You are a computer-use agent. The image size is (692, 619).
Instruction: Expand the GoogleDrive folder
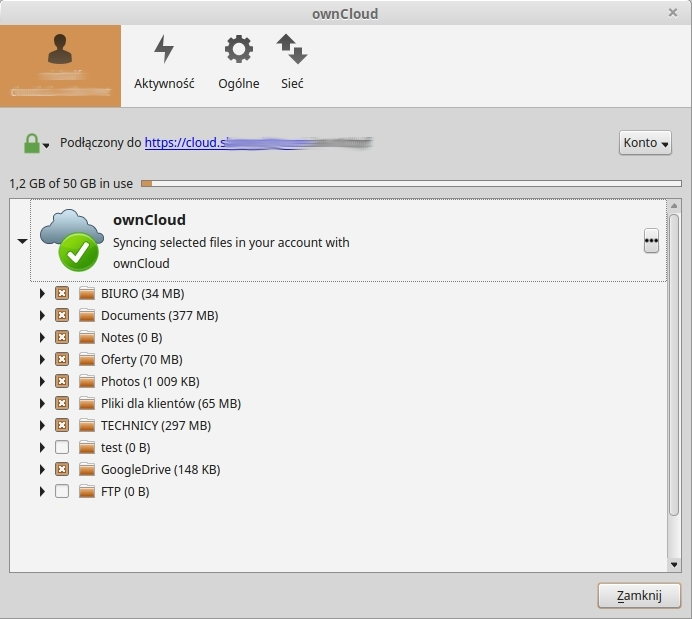42,469
